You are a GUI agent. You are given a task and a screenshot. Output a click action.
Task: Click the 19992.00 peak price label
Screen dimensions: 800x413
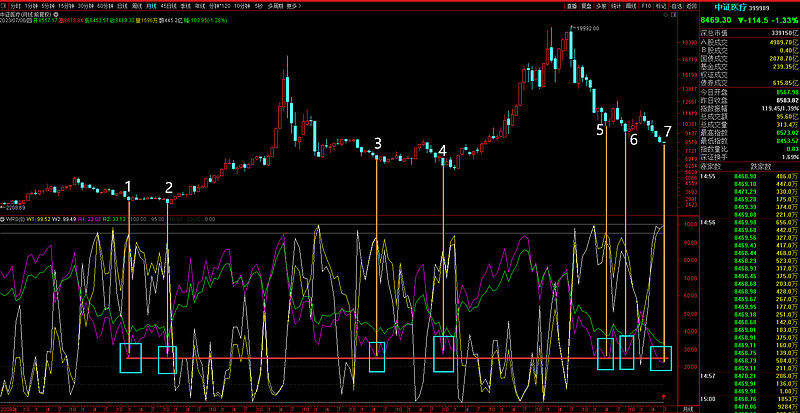tap(587, 30)
